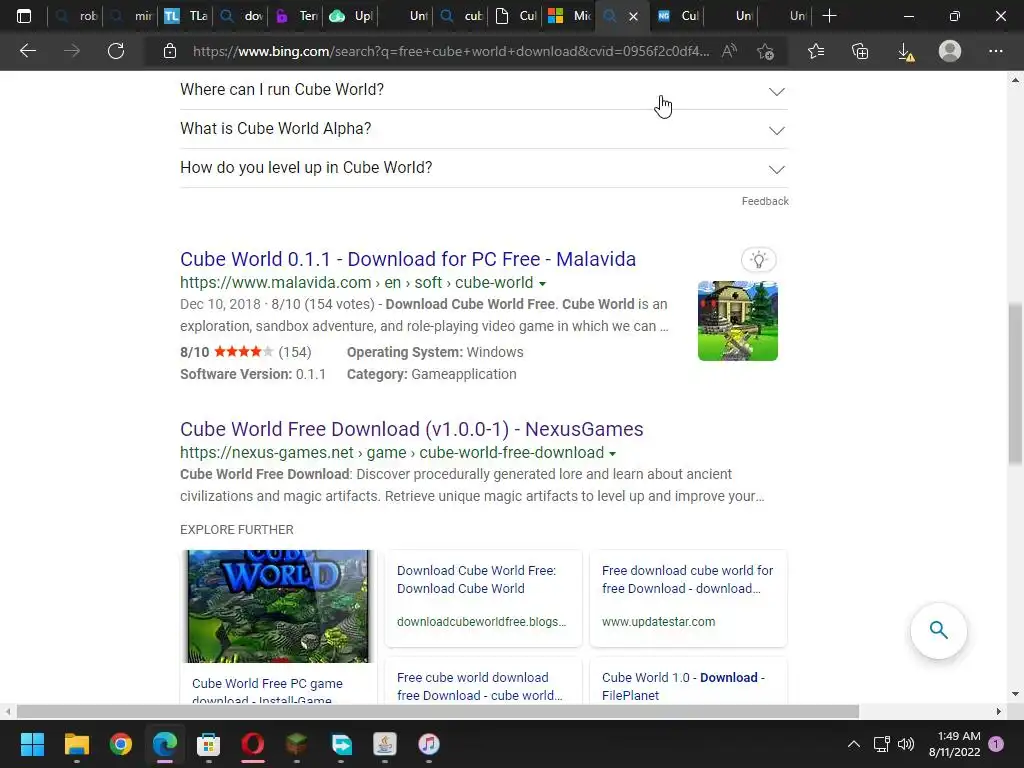
Task: Open Edge settings and more menu
Action: coord(995,51)
